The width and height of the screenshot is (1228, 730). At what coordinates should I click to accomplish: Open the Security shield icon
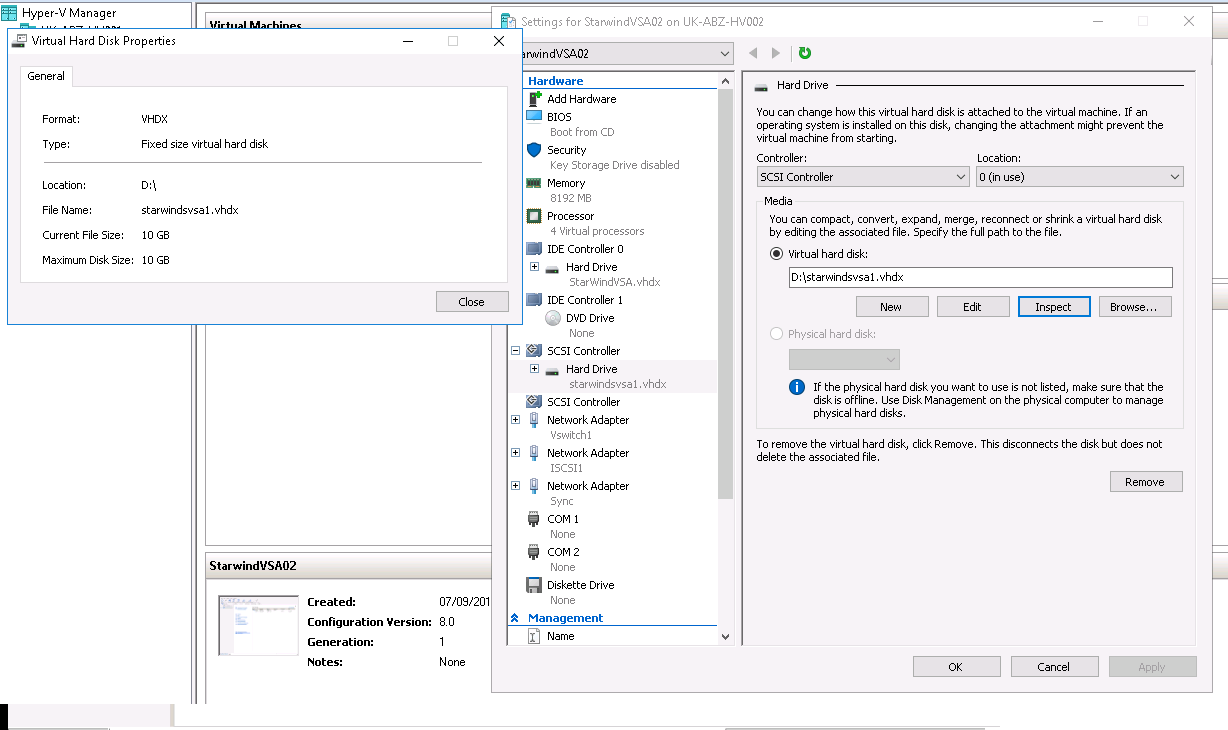pyautogui.click(x=534, y=150)
